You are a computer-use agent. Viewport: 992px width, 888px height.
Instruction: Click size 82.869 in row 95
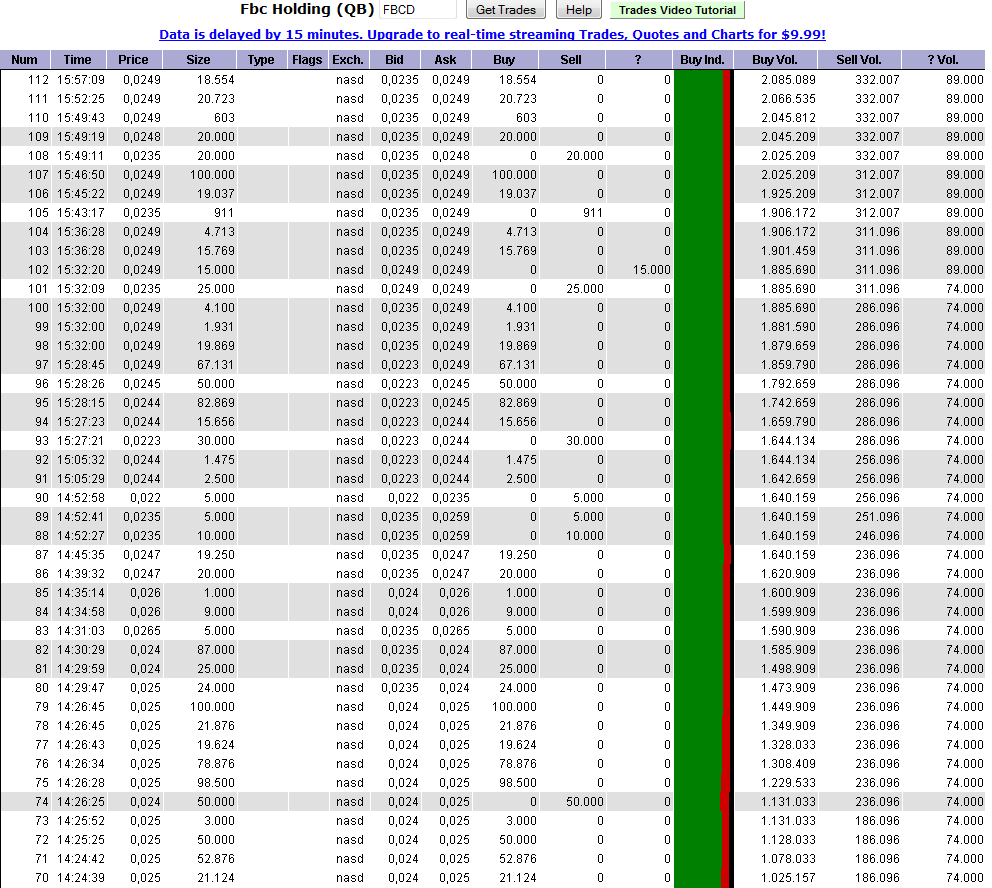(216, 402)
